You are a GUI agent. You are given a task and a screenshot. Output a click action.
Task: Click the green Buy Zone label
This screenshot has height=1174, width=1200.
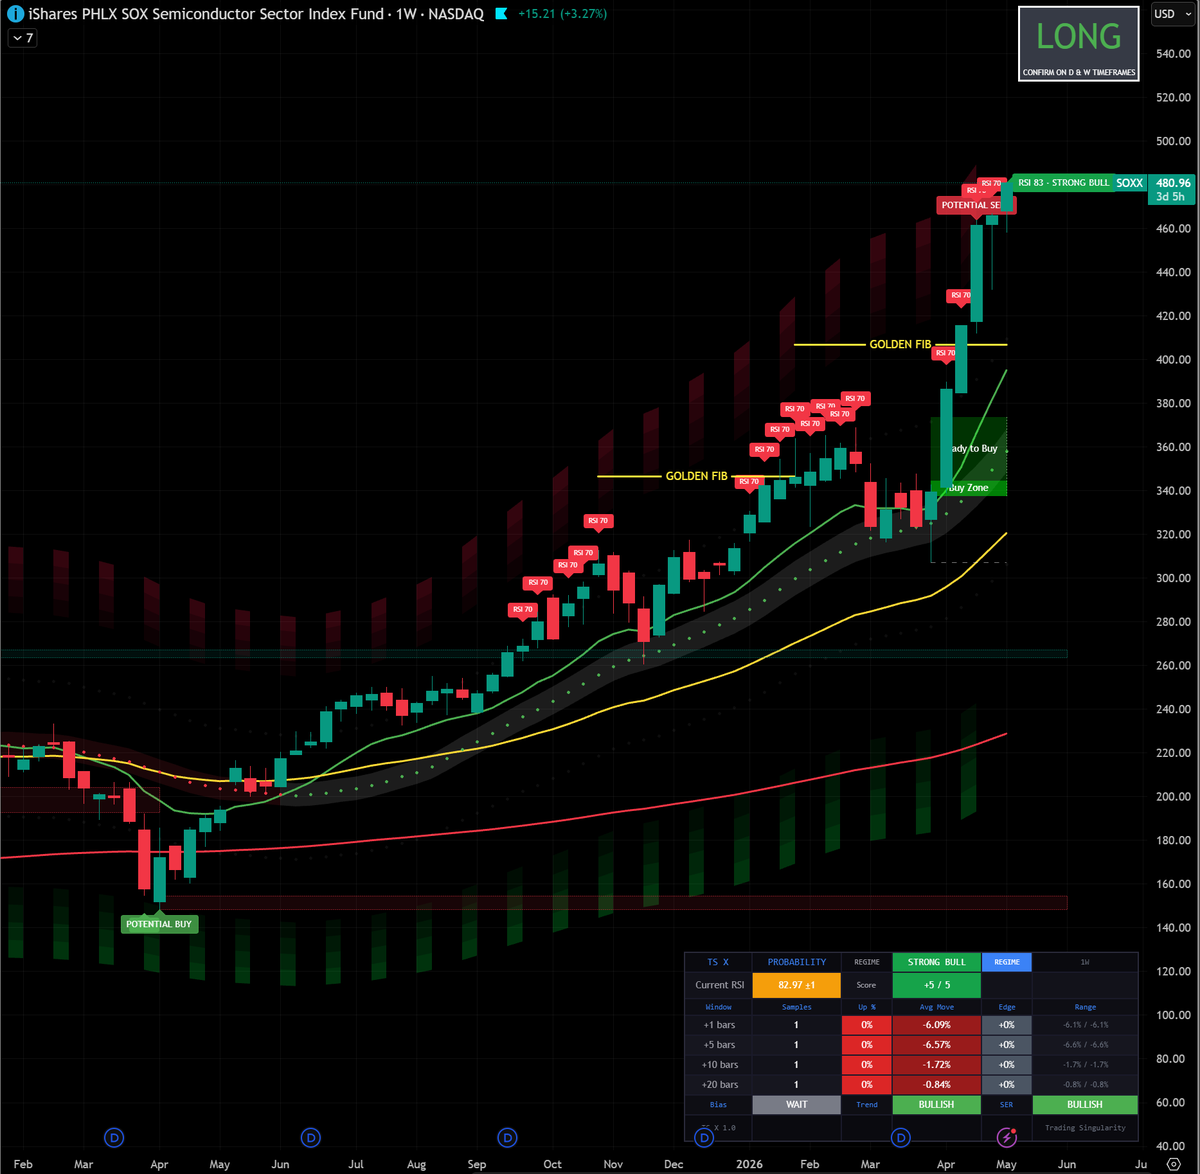point(968,488)
